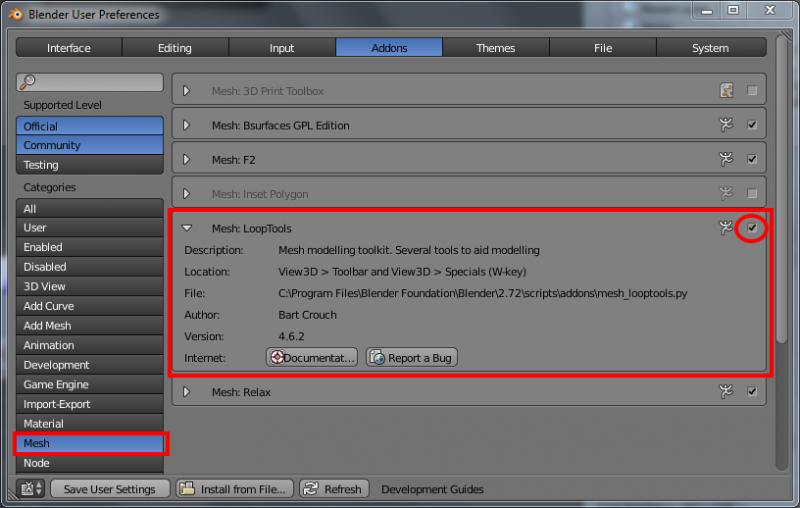The width and height of the screenshot is (800, 508).
Task: Expand the Mesh: Relax addon details
Action: 187,392
